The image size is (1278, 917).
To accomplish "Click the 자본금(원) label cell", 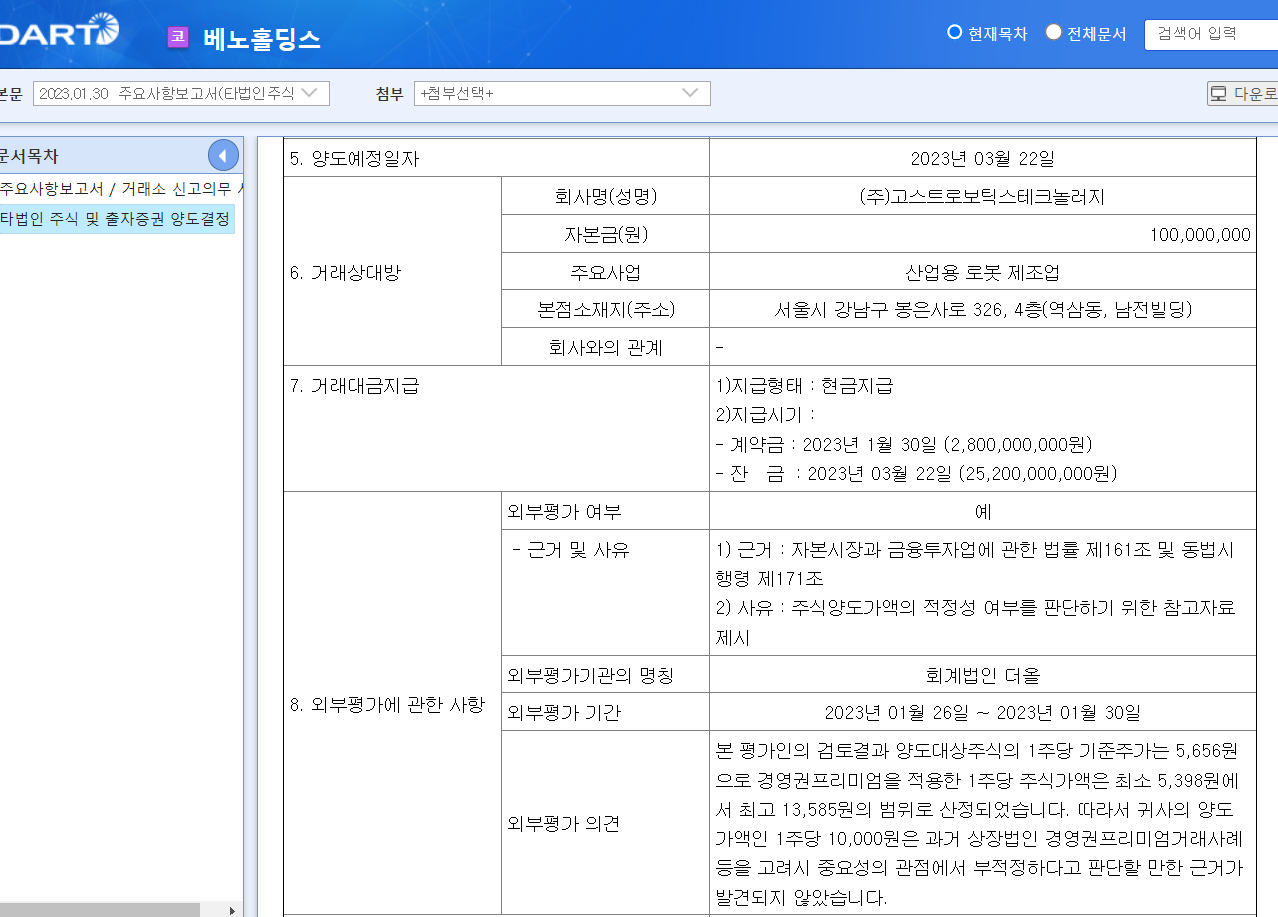I will (x=605, y=234).
